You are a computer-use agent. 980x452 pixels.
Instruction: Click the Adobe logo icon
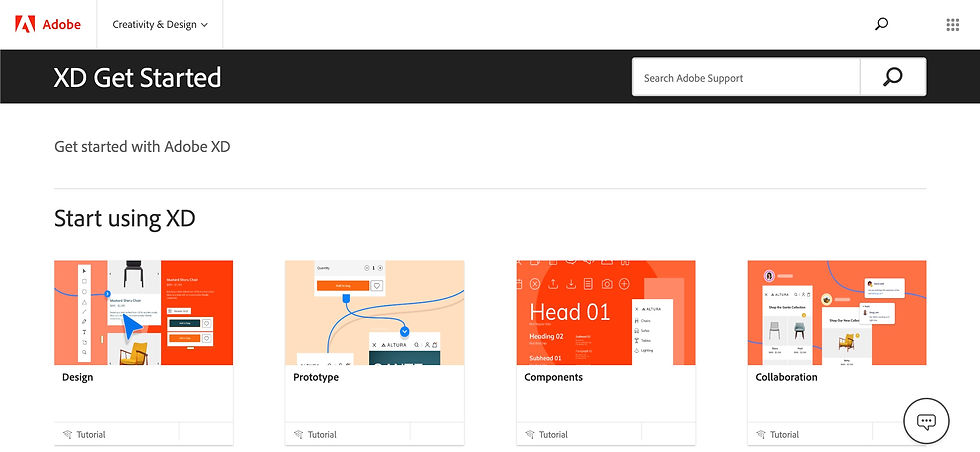click(25, 24)
